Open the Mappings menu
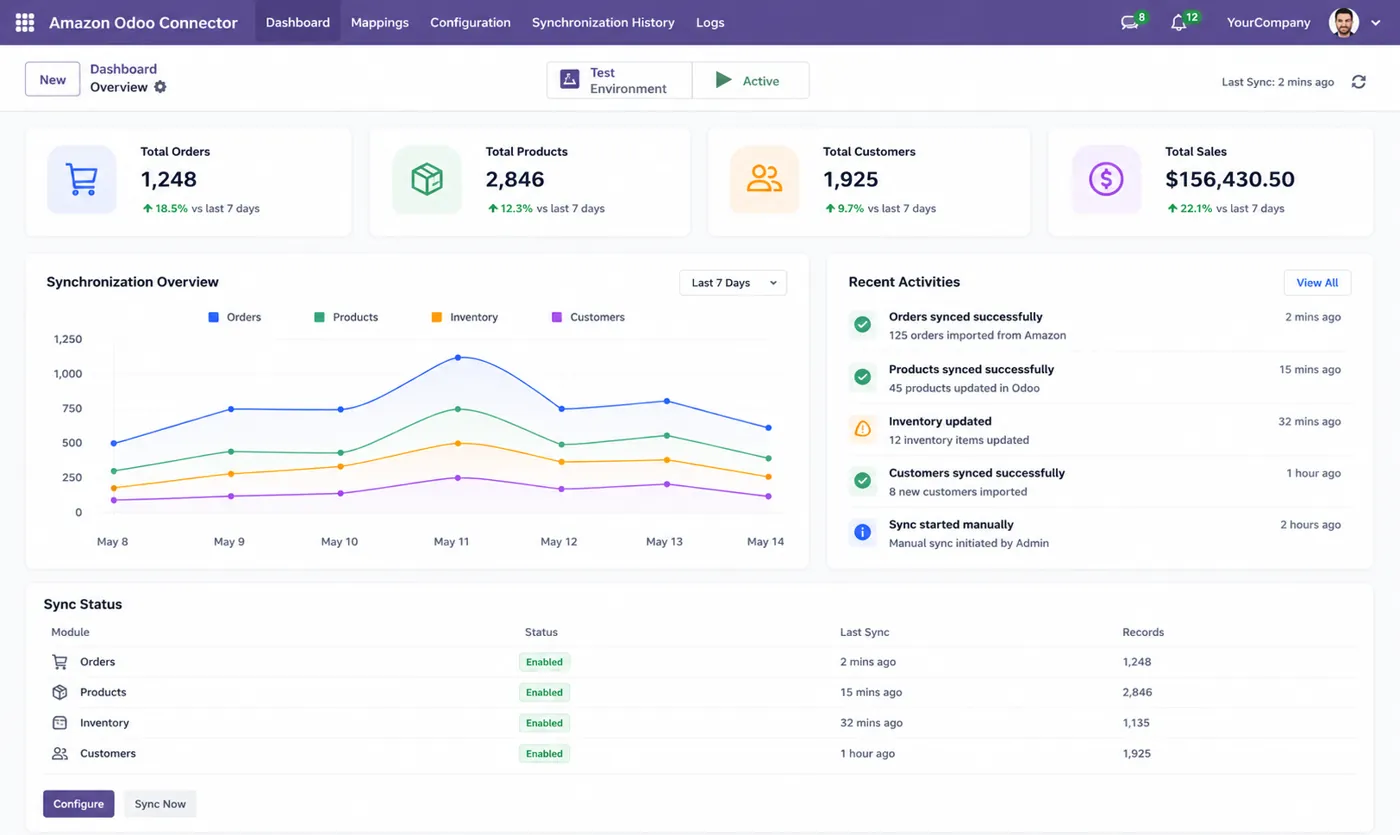 [380, 22]
